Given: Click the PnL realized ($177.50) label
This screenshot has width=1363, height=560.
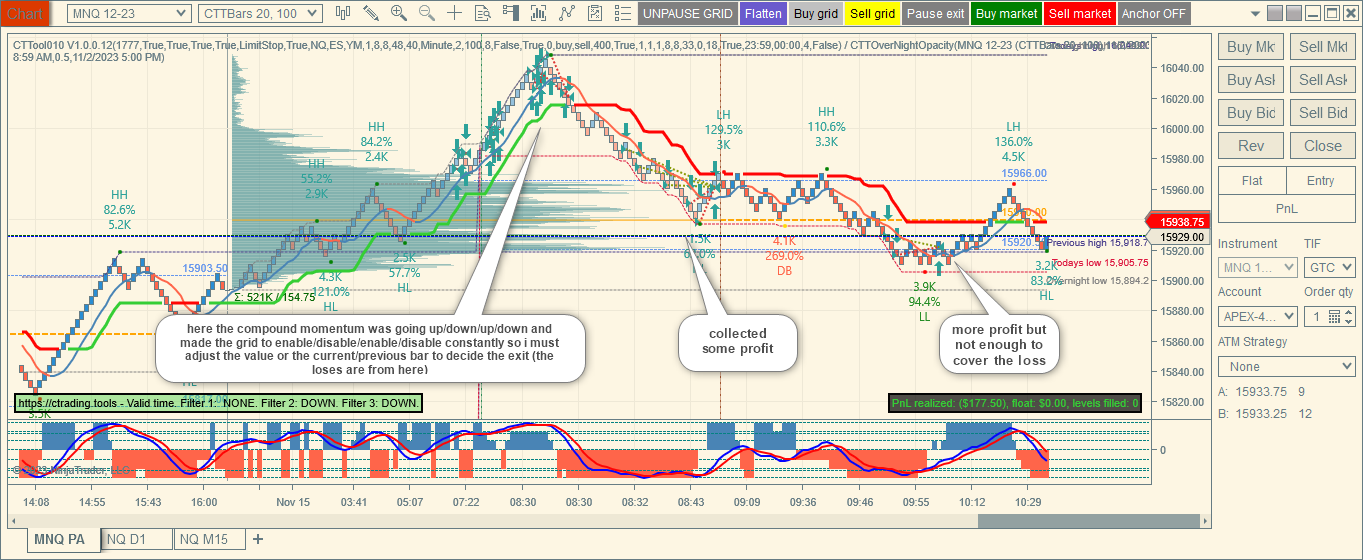Looking at the screenshot, I should tap(1014, 403).
